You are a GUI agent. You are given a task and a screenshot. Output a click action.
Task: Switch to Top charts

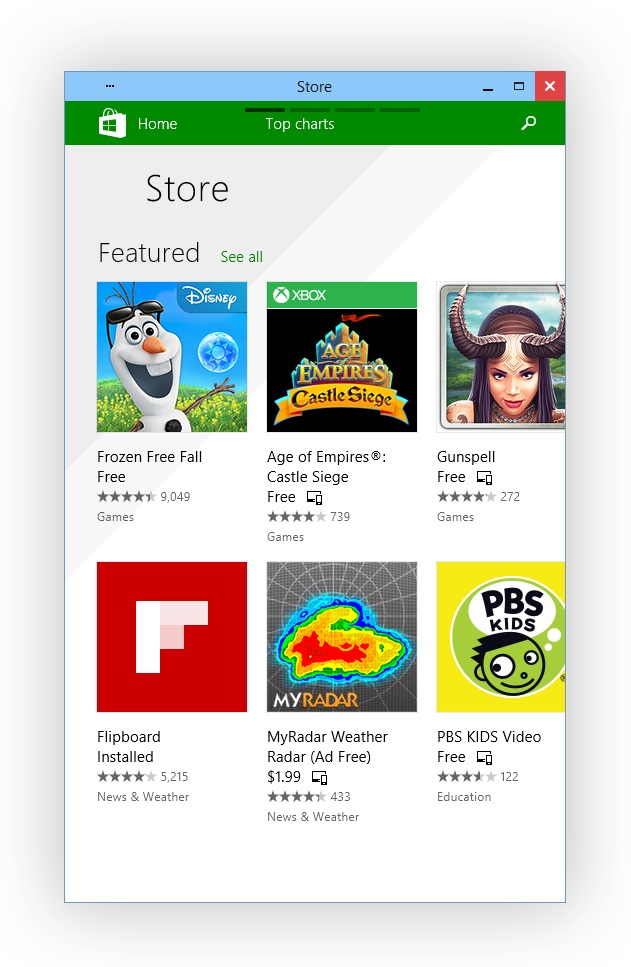coord(300,124)
